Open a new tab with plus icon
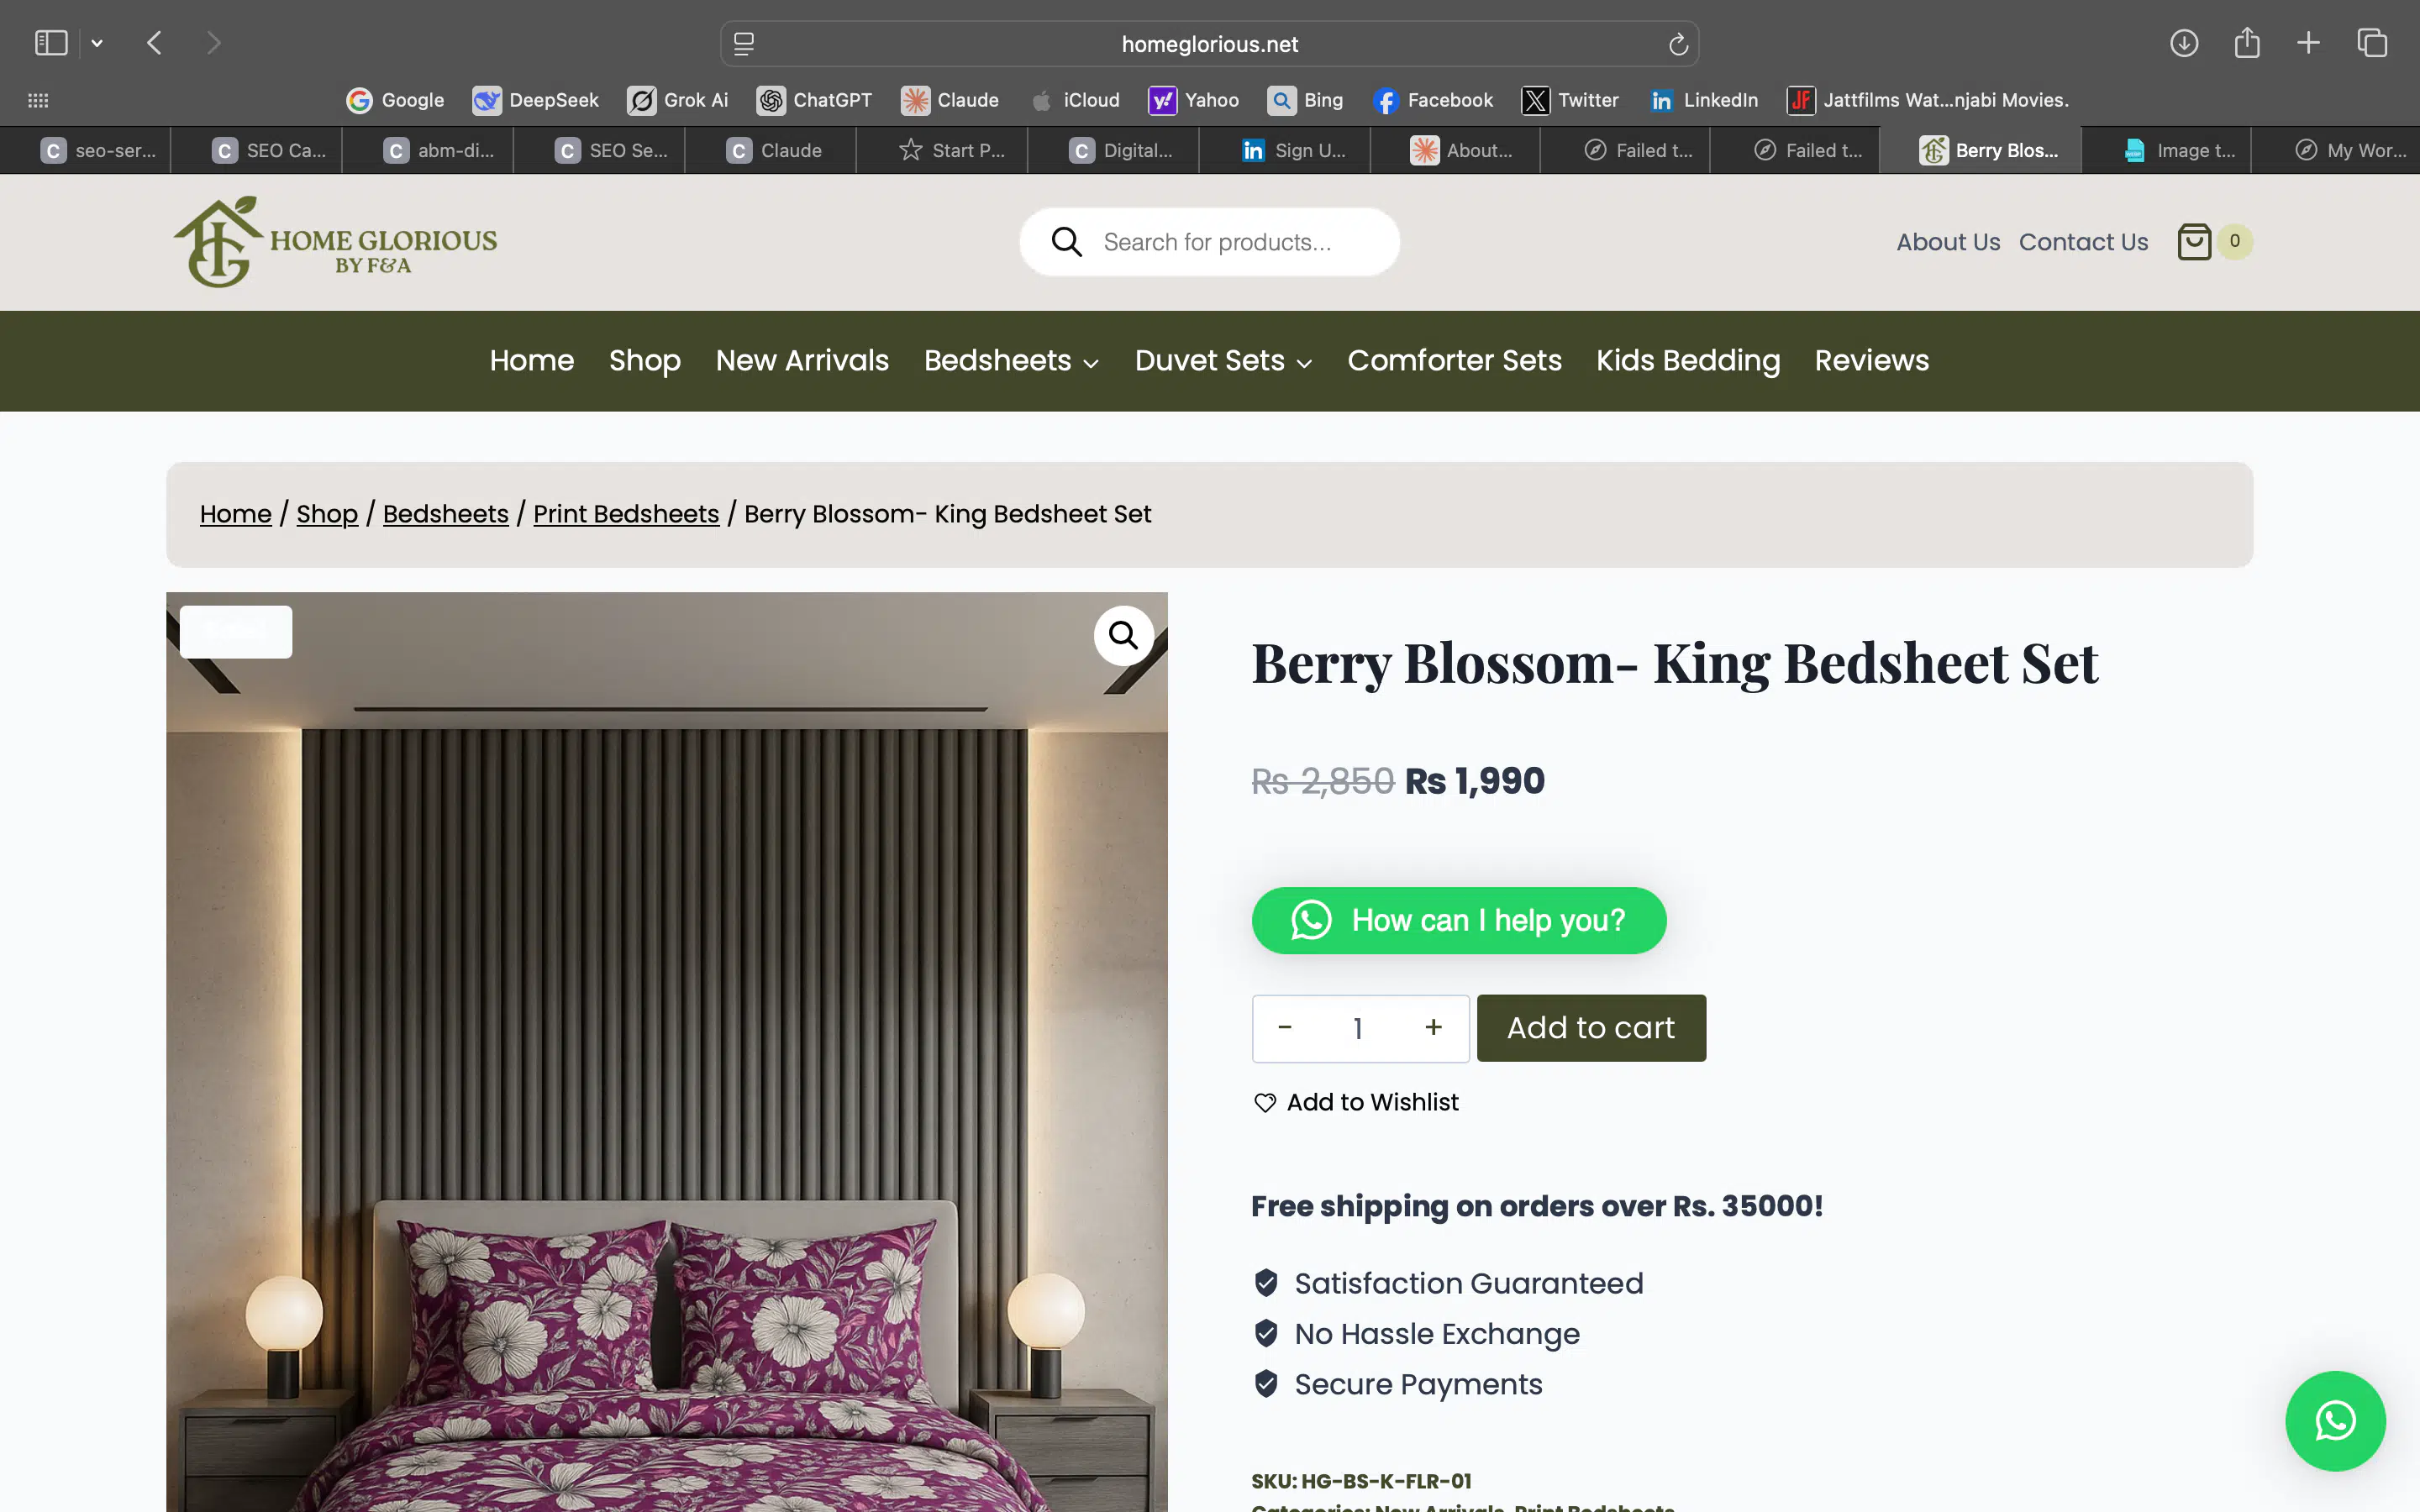Viewport: 2420px width, 1512px height. coord(2308,43)
